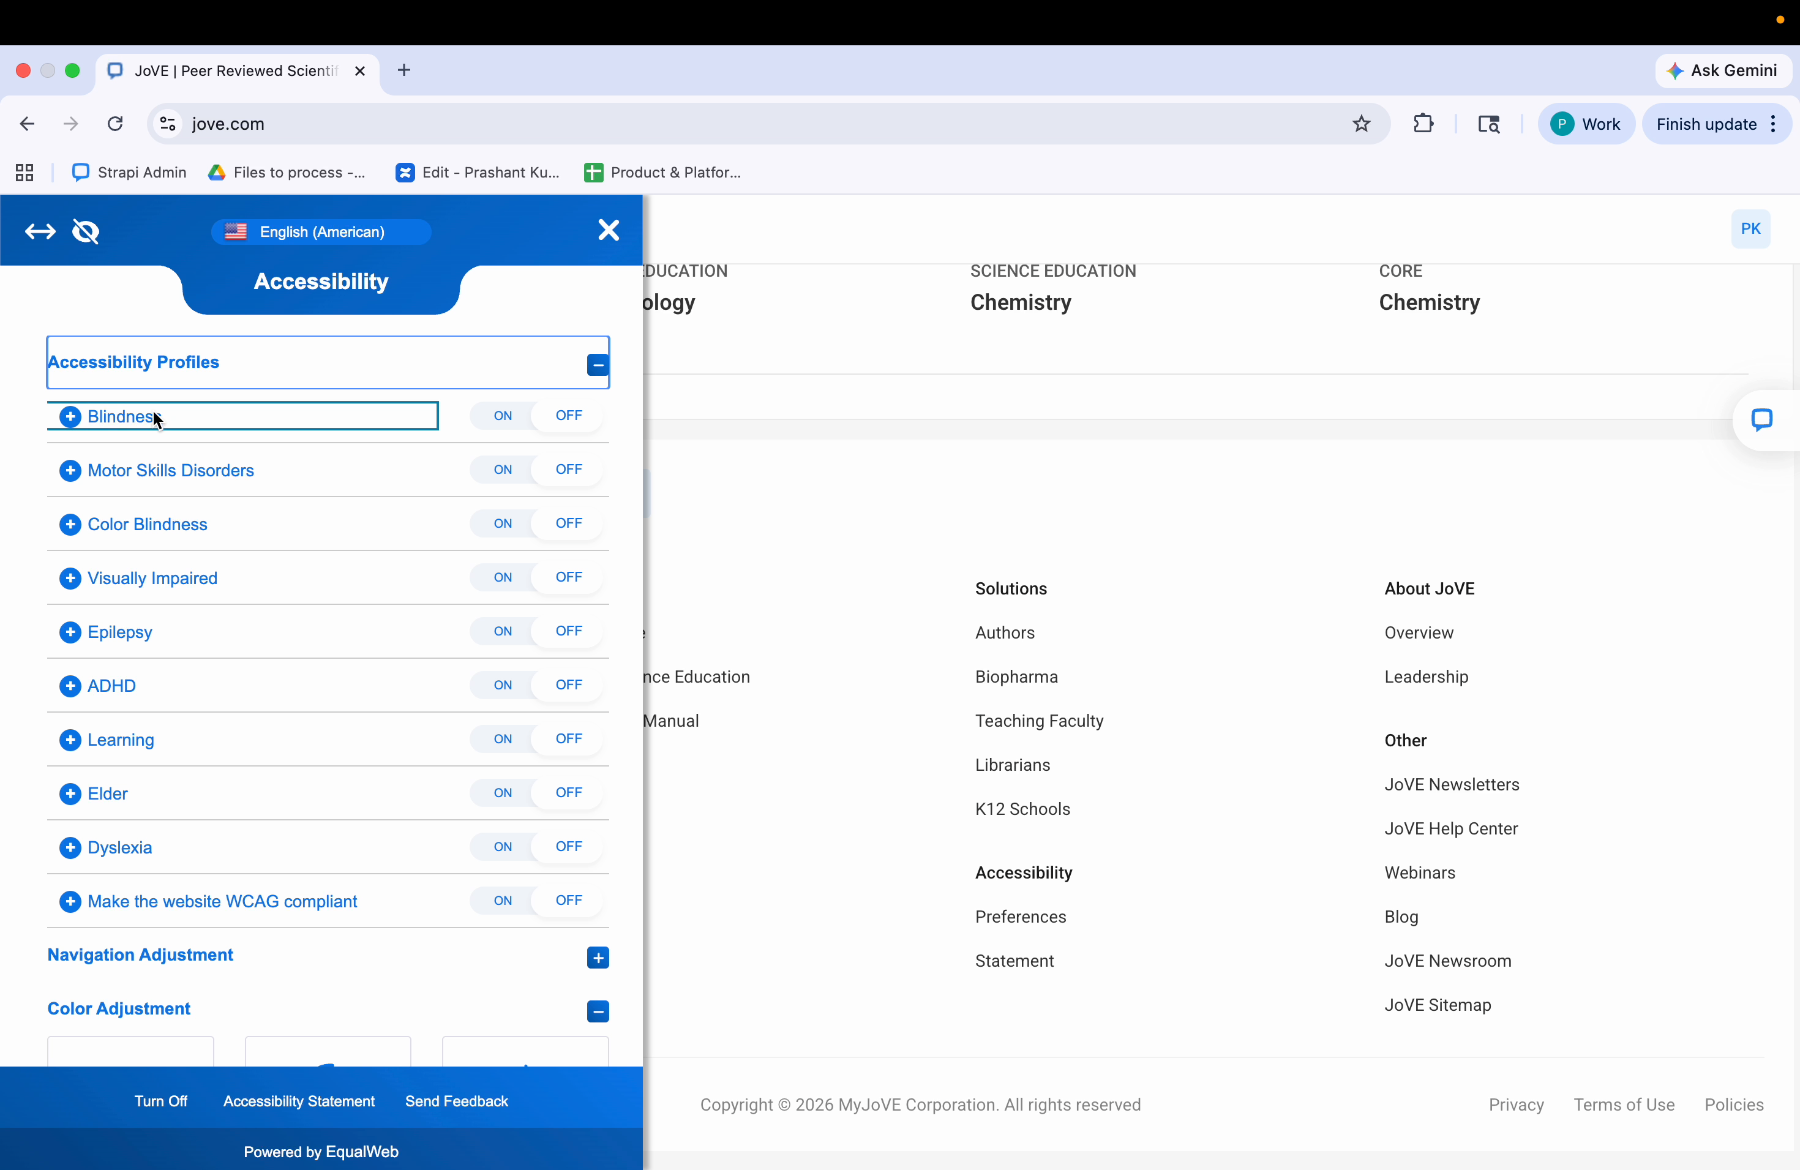This screenshot has height=1170, width=1800.
Task: Turn ON the ADHD profile
Action: (503, 686)
